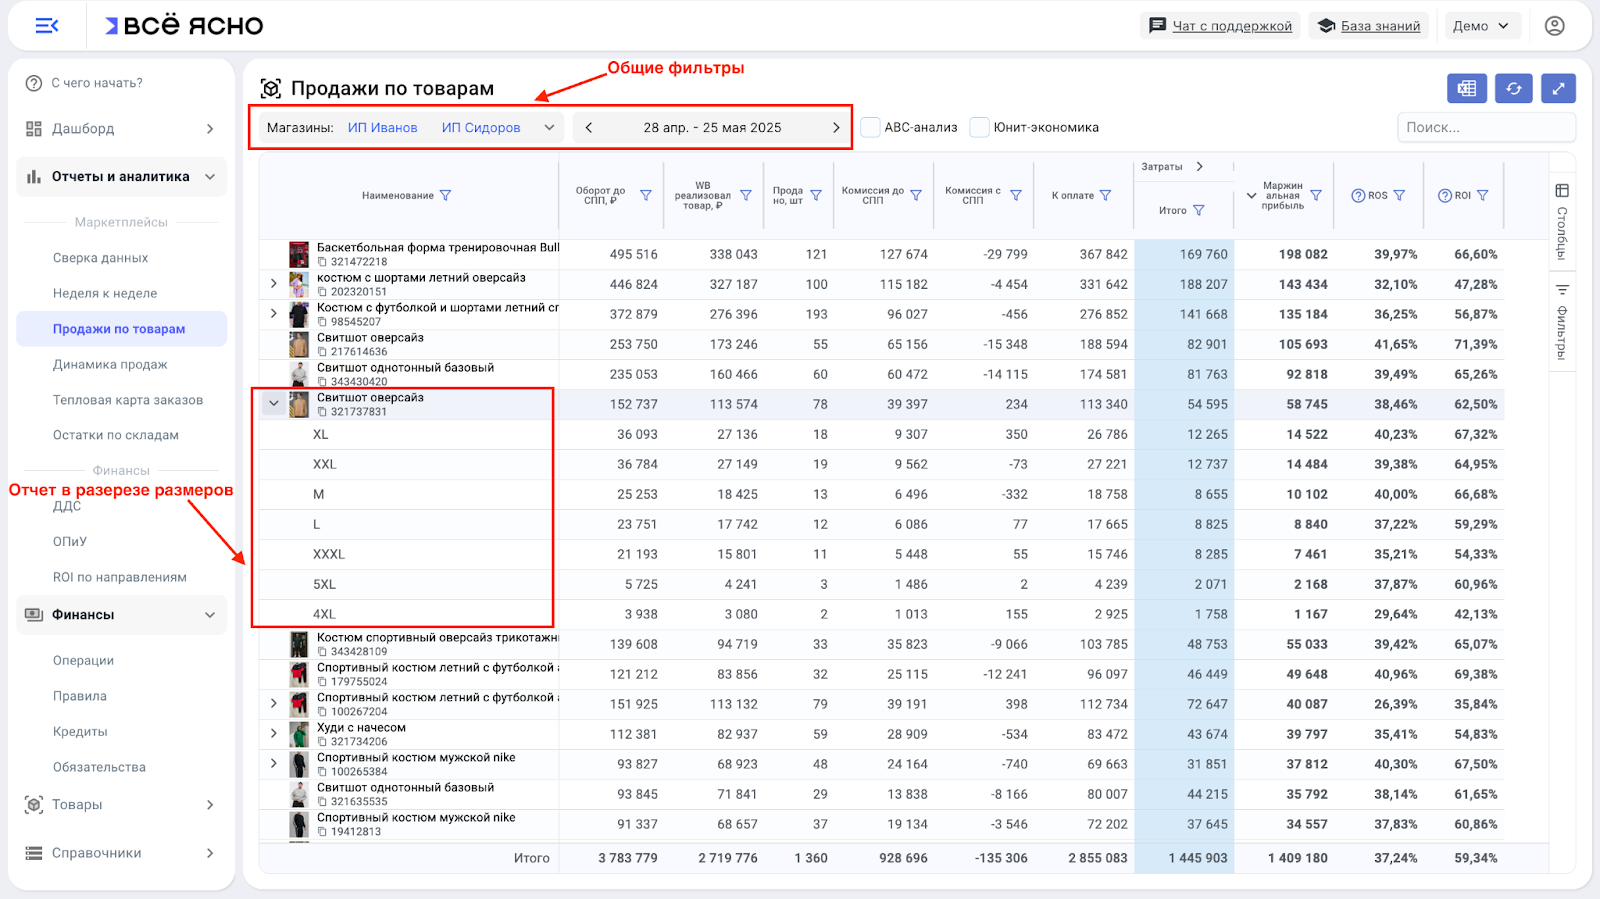Expand the Худи с начесом row
The width and height of the screenshot is (1600, 899).
point(273,734)
